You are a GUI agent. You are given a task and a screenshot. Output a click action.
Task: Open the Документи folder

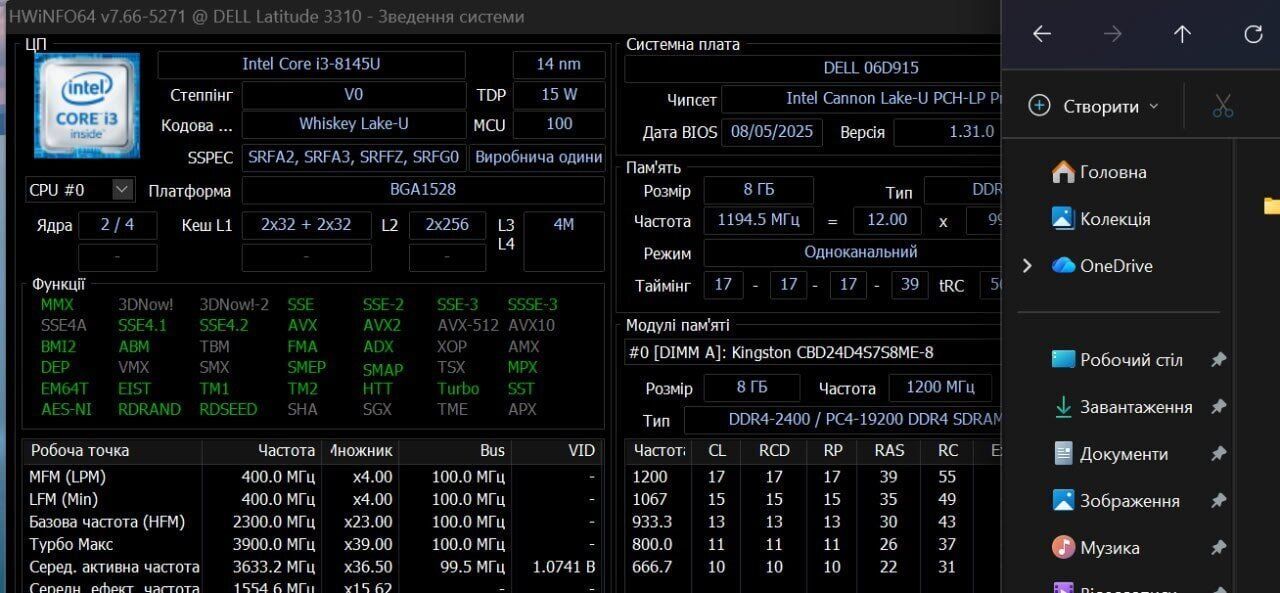tap(1123, 454)
